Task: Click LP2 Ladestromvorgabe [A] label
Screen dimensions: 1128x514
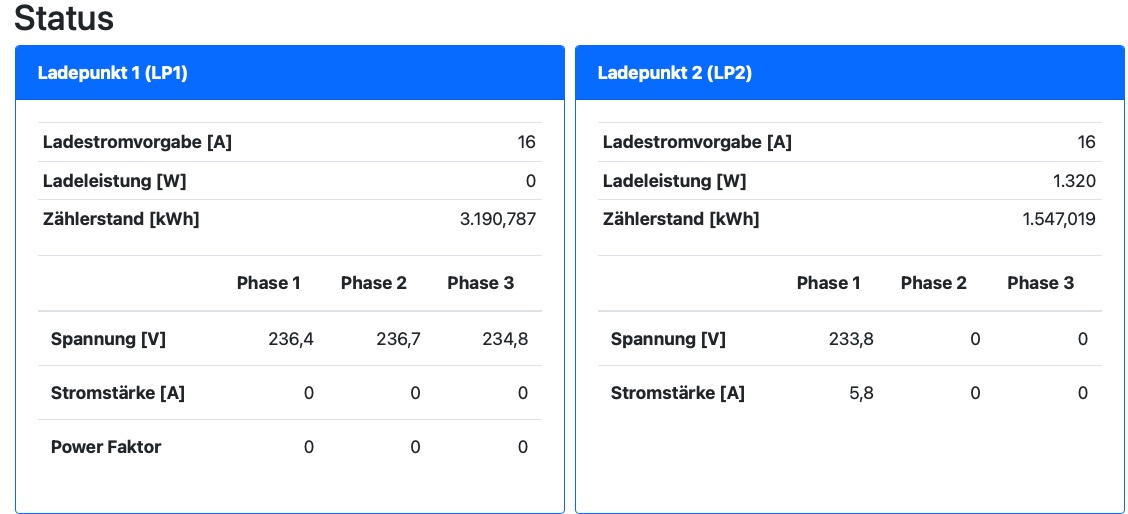Action: 697,142
